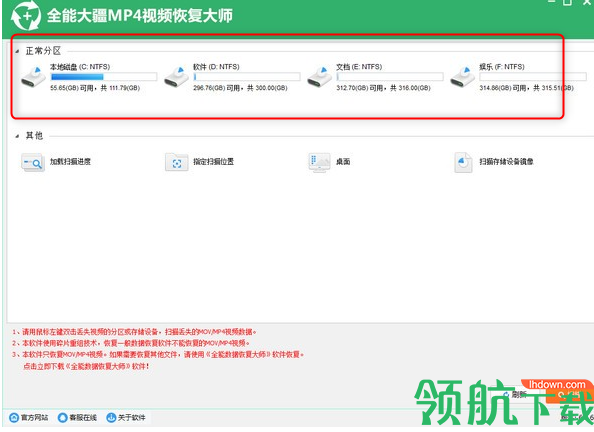The width and height of the screenshot is (594, 432).
Task: Open 指定扫描位置 folder icon
Action: (177, 163)
